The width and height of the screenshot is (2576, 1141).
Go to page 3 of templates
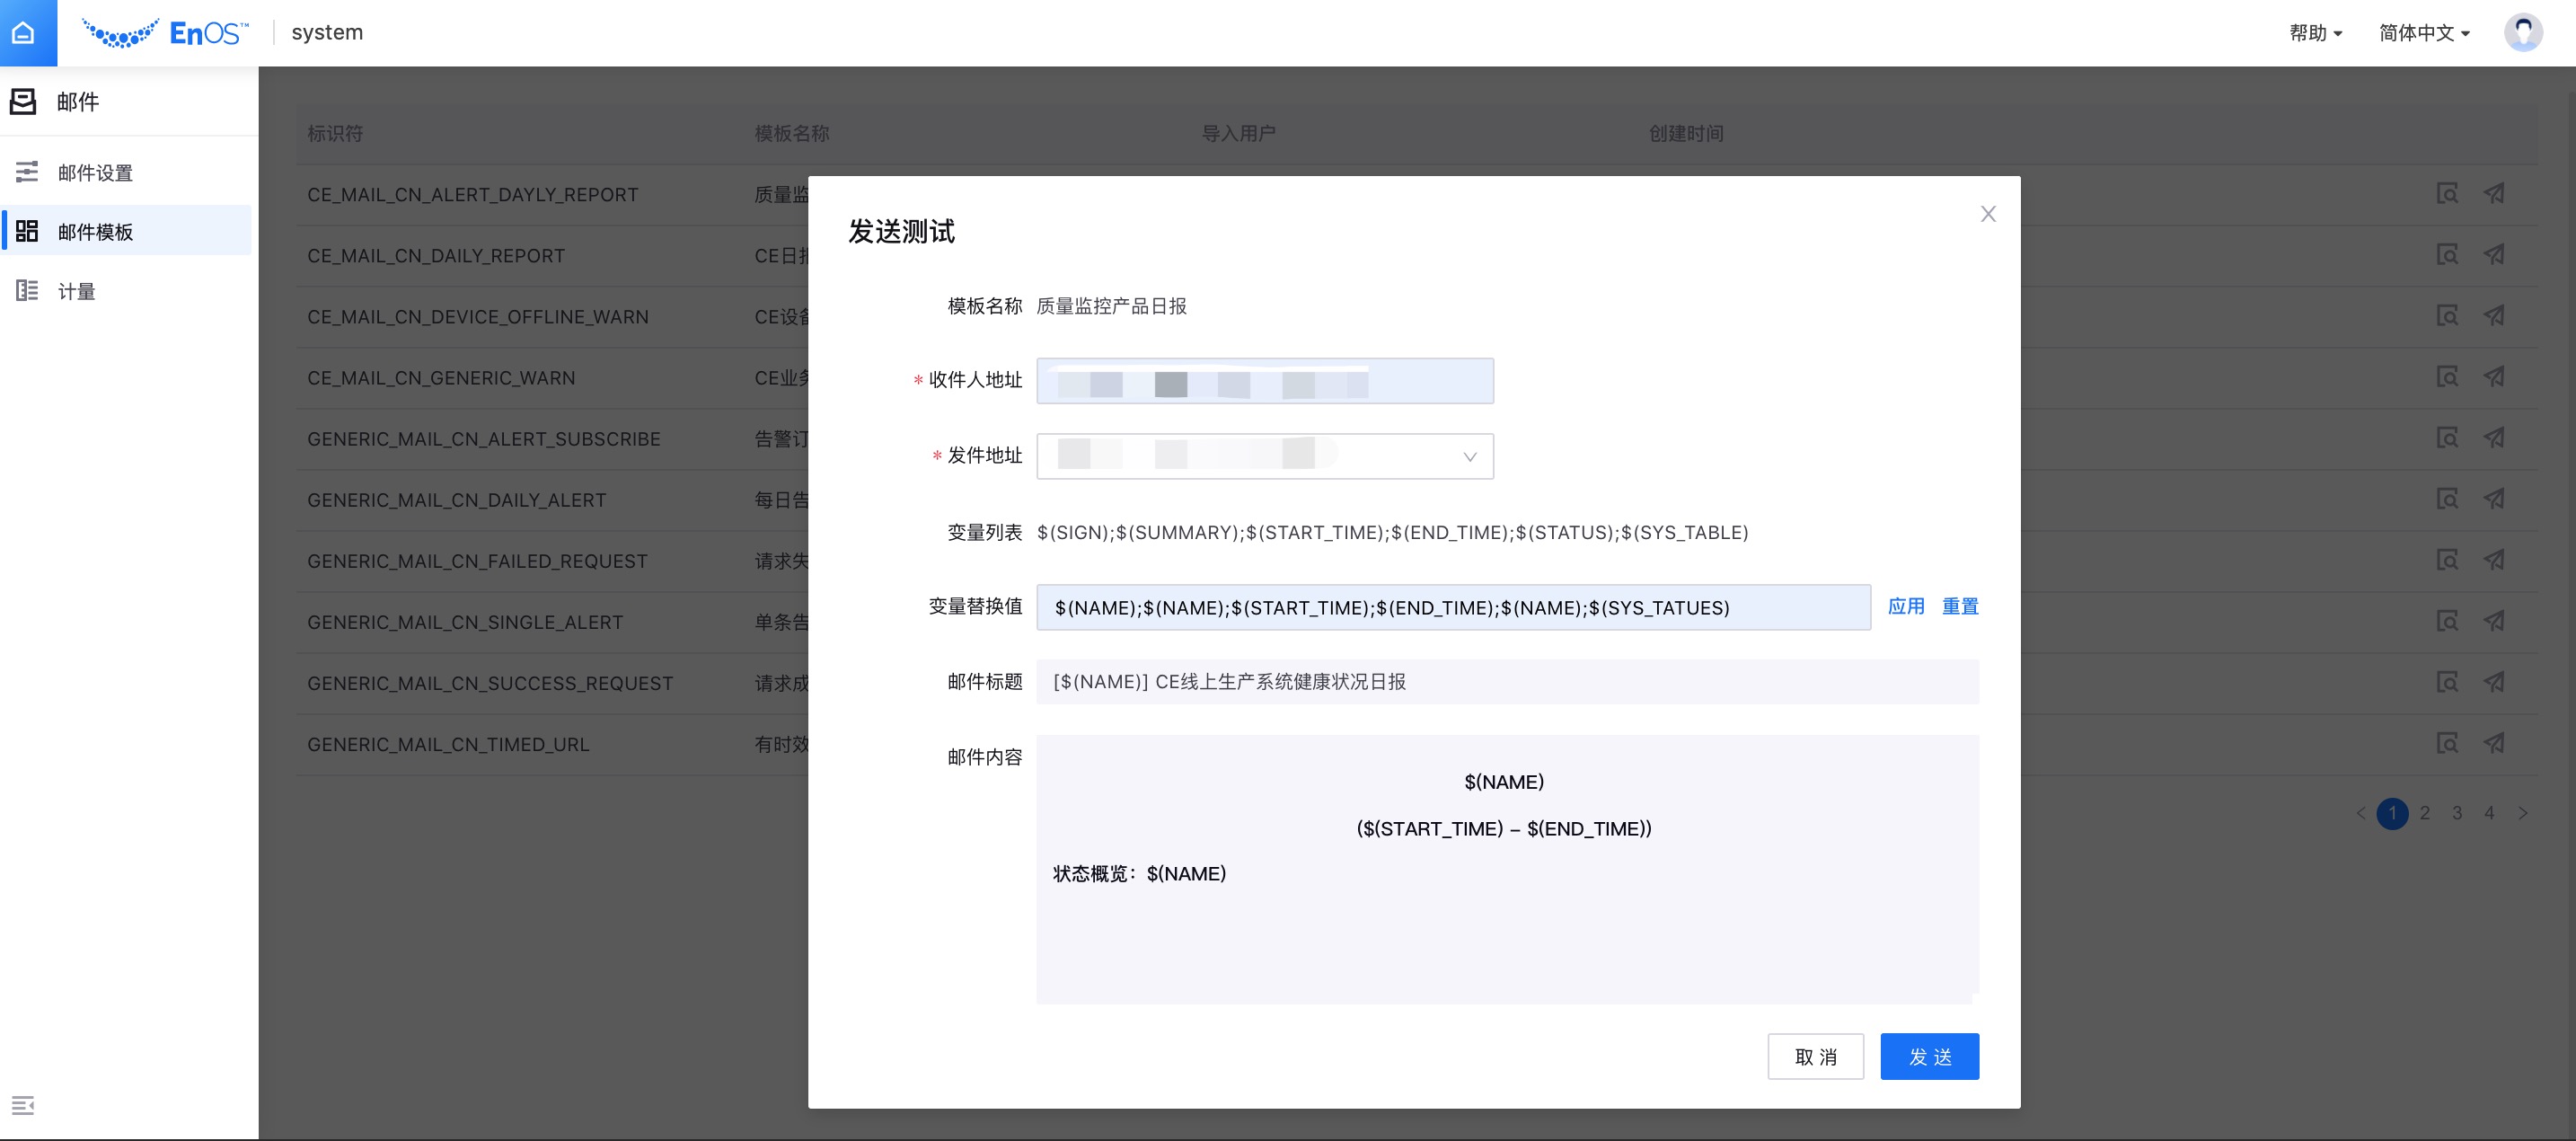[x=2457, y=813]
